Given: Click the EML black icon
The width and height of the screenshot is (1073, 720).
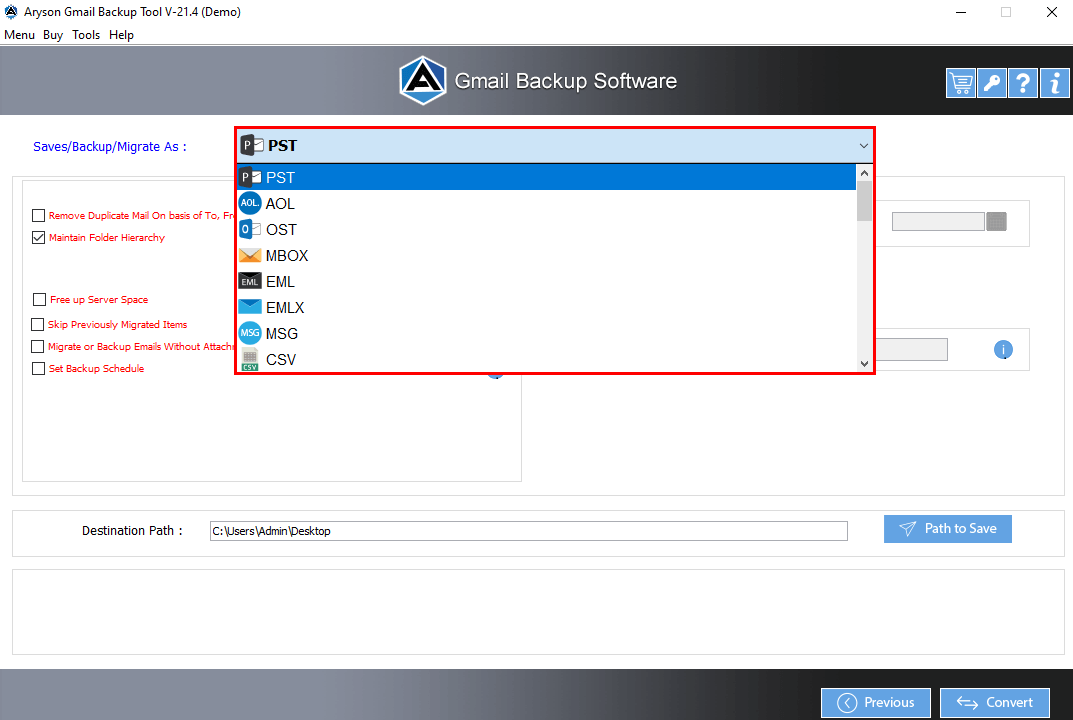Looking at the screenshot, I should (x=250, y=281).
